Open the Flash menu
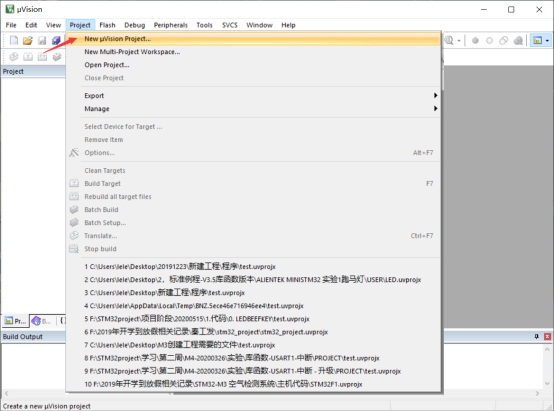Viewport: 554px width, 411px height. 107,25
